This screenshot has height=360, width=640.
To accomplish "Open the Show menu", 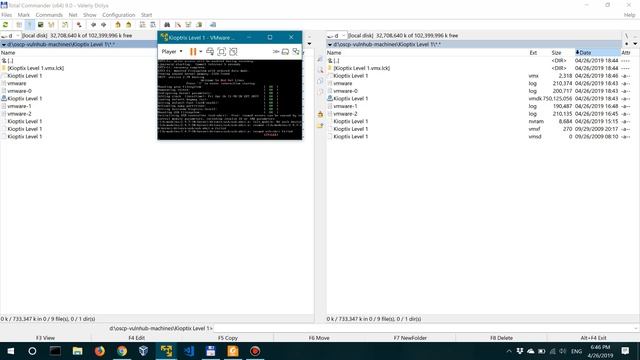I will [x=89, y=15].
